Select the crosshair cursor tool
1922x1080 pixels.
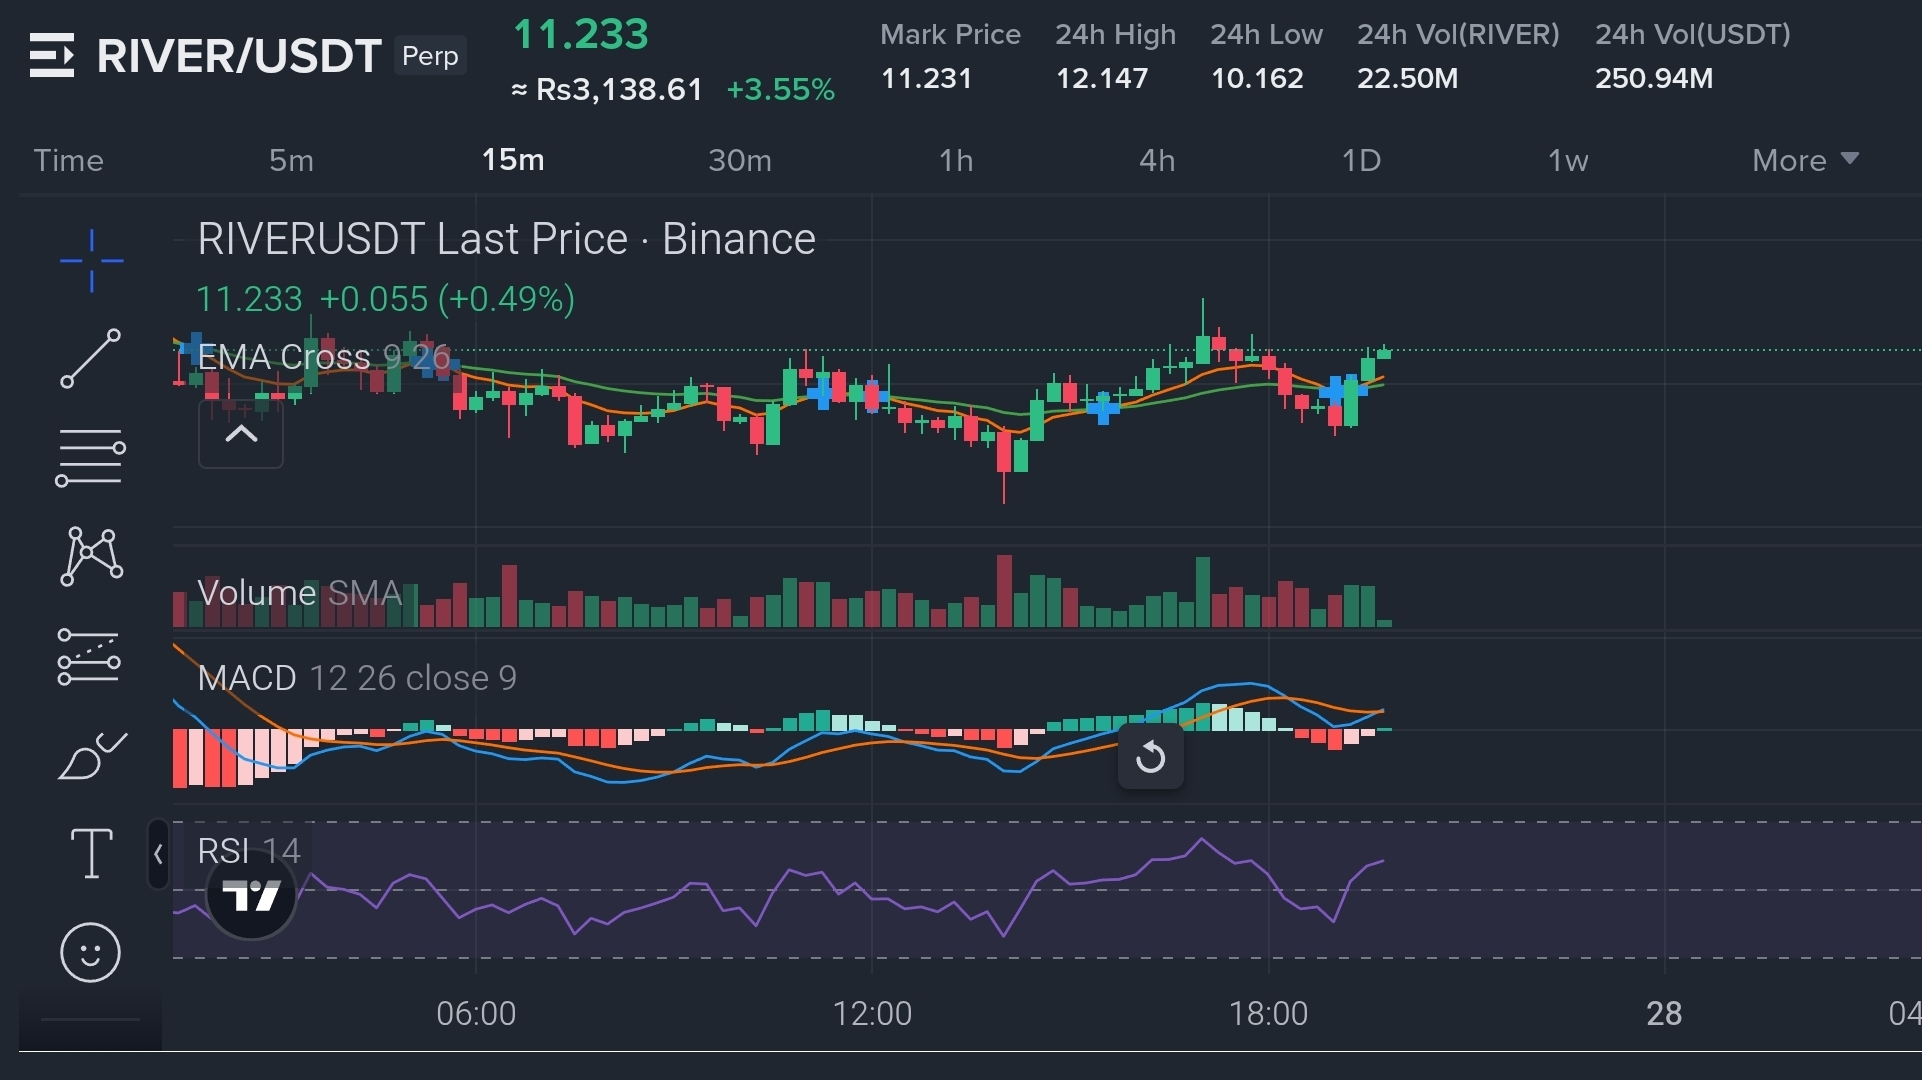tap(91, 261)
